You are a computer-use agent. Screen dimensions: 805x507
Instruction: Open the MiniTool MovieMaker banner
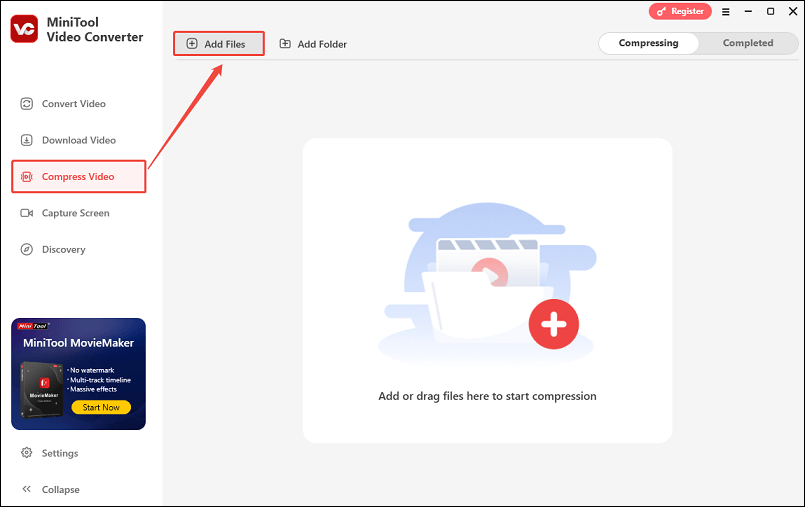tap(79, 374)
